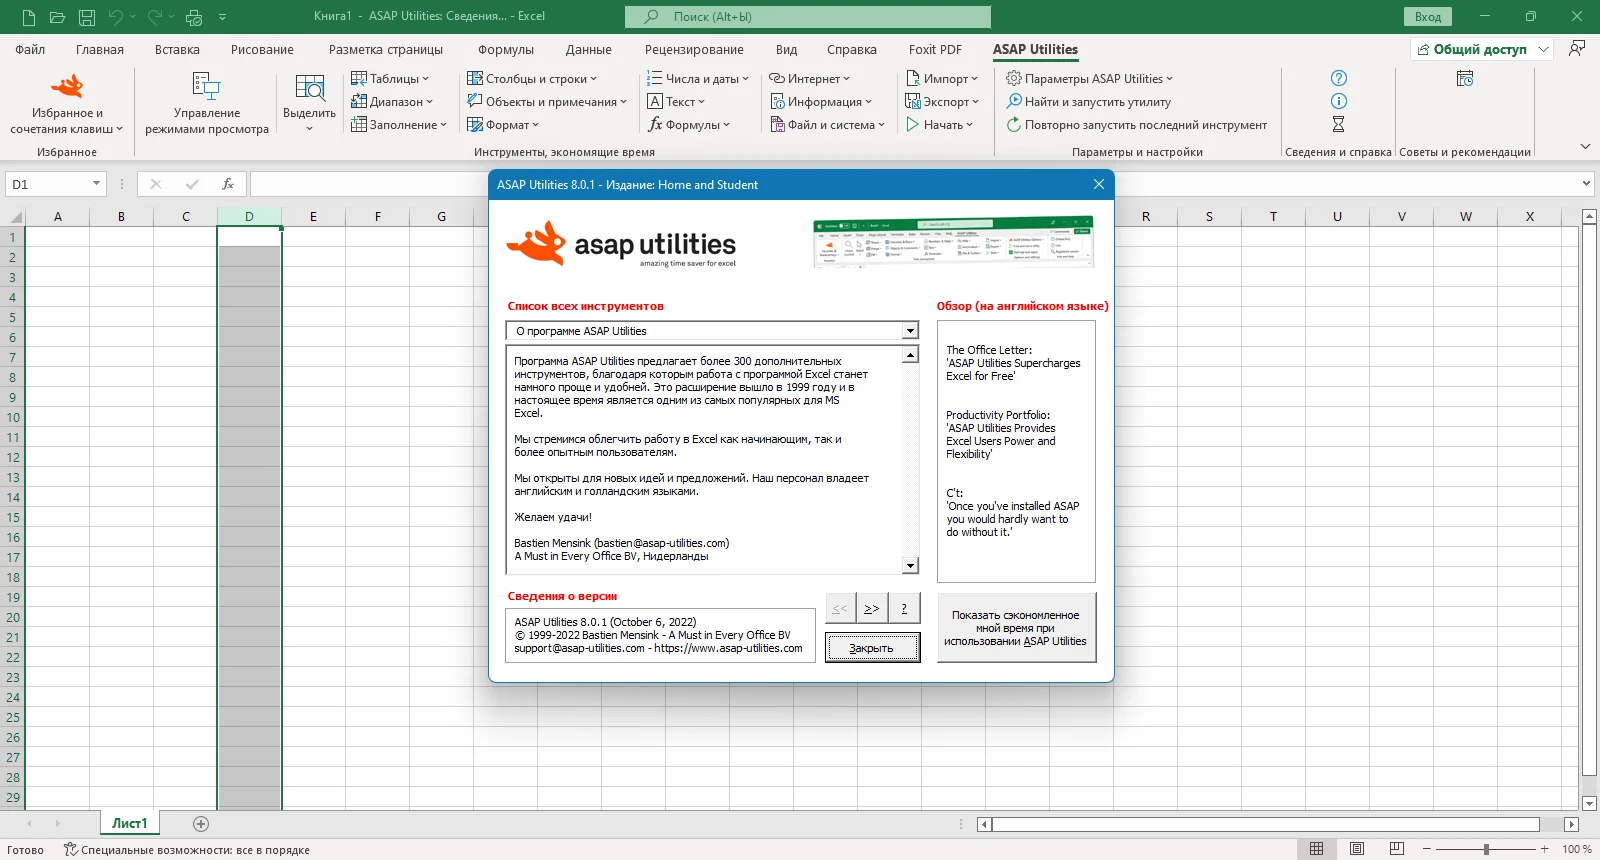The image size is (1600, 860).
Task: Click the zoom slider in status bar
Action: tap(1486, 849)
